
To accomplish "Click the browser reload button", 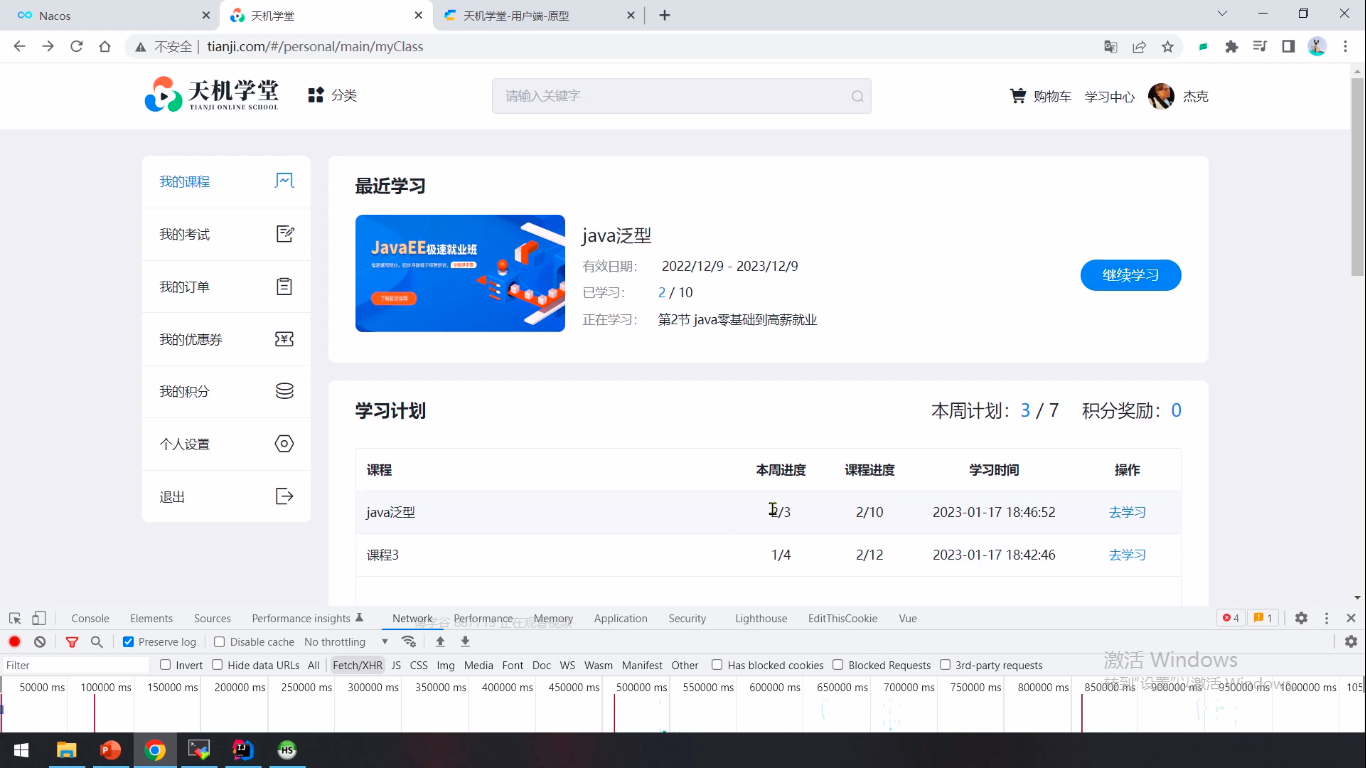I will [76, 46].
